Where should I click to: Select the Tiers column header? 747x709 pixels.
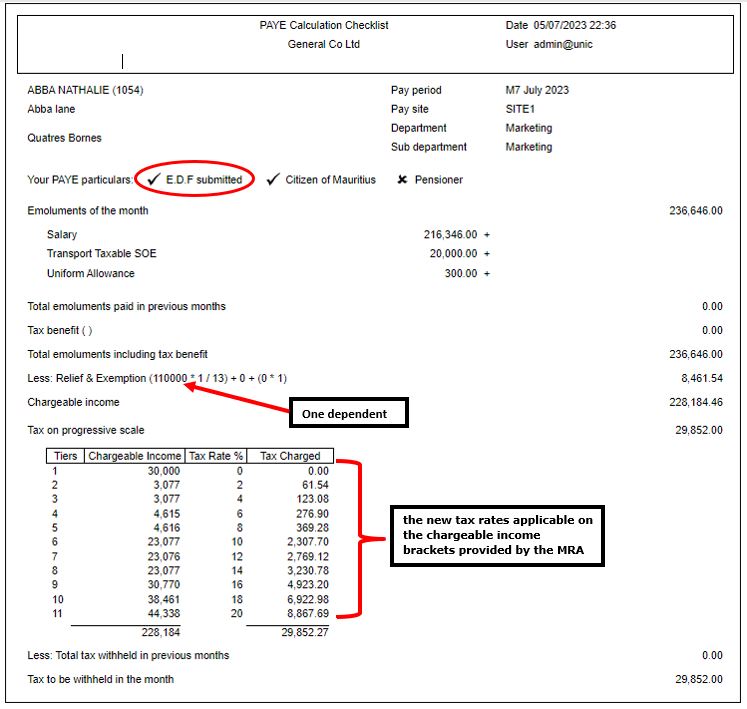[x=63, y=456]
